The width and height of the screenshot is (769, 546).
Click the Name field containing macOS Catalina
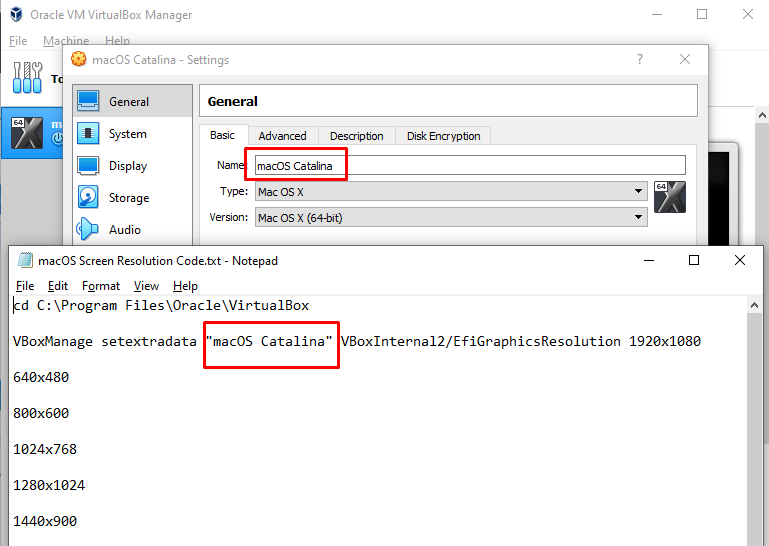tap(470, 165)
